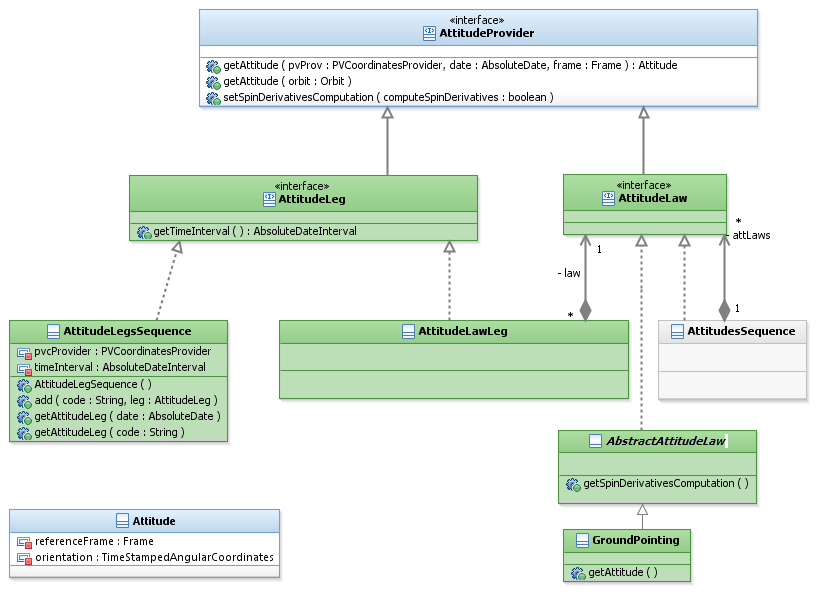Viewport: 820px width, 597px height.
Task: Select the setSpinDerivativesComputation method icon
Action: click(x=213, y=98)
